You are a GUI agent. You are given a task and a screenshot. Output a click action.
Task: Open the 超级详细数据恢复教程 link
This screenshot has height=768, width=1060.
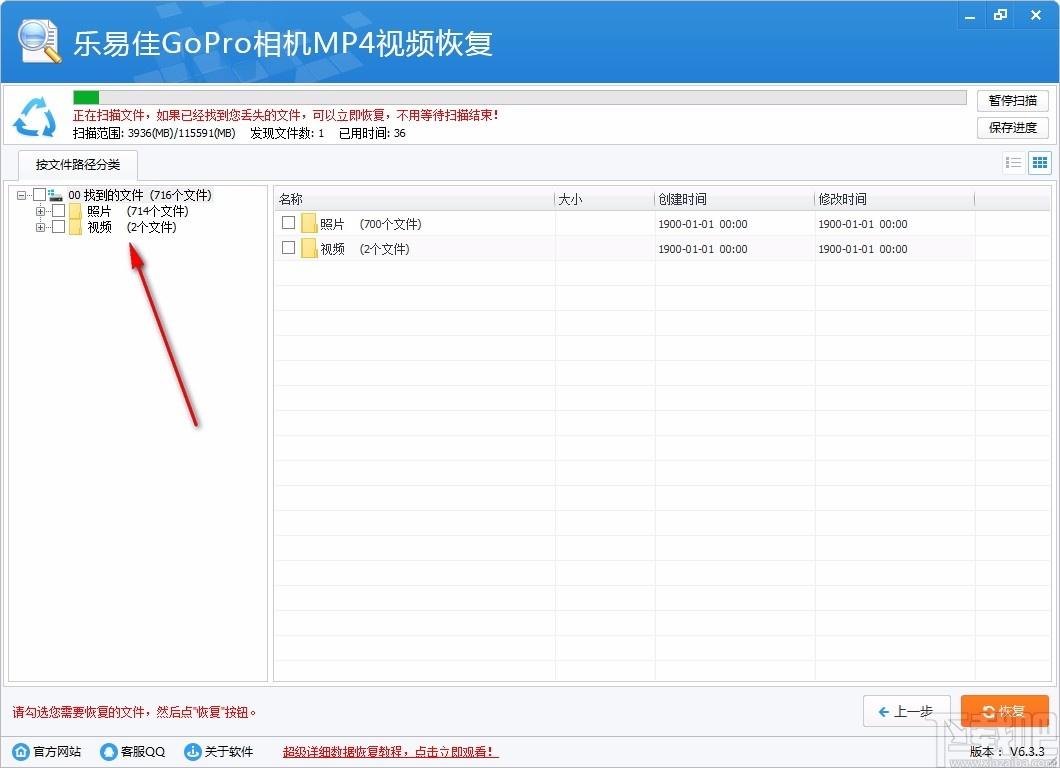390,752
